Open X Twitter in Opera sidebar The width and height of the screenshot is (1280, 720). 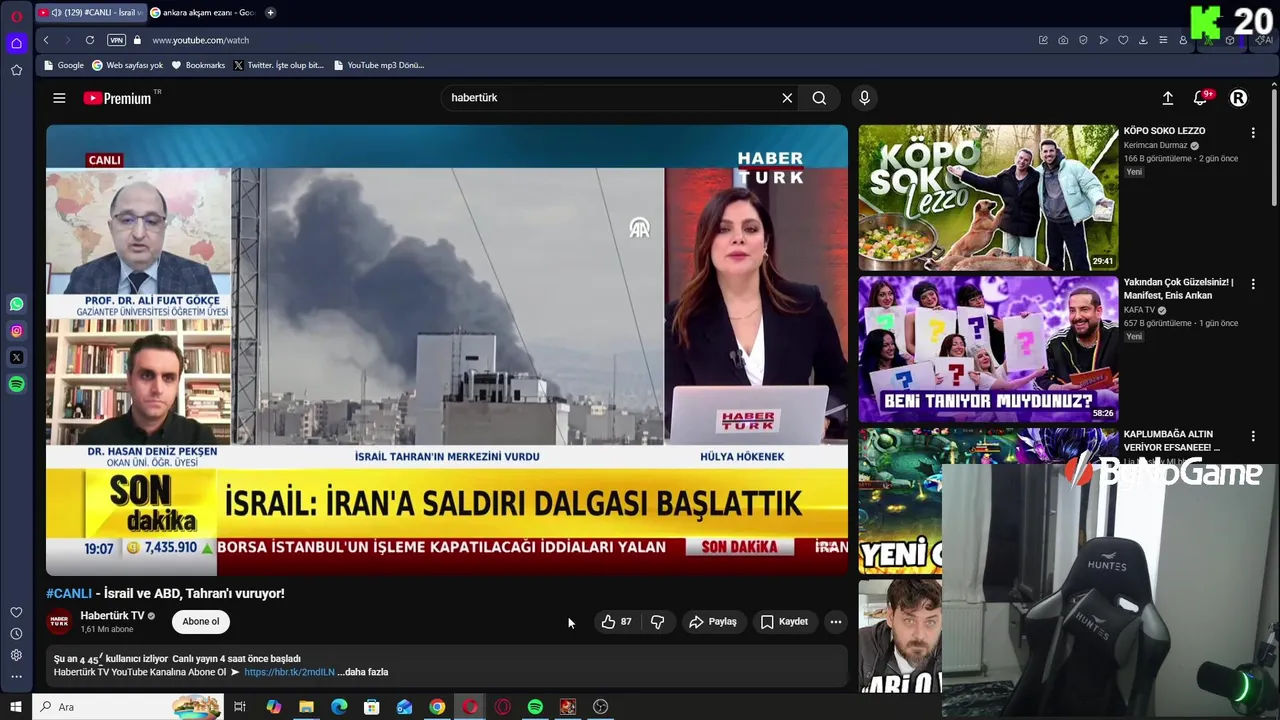pos(16,357)
